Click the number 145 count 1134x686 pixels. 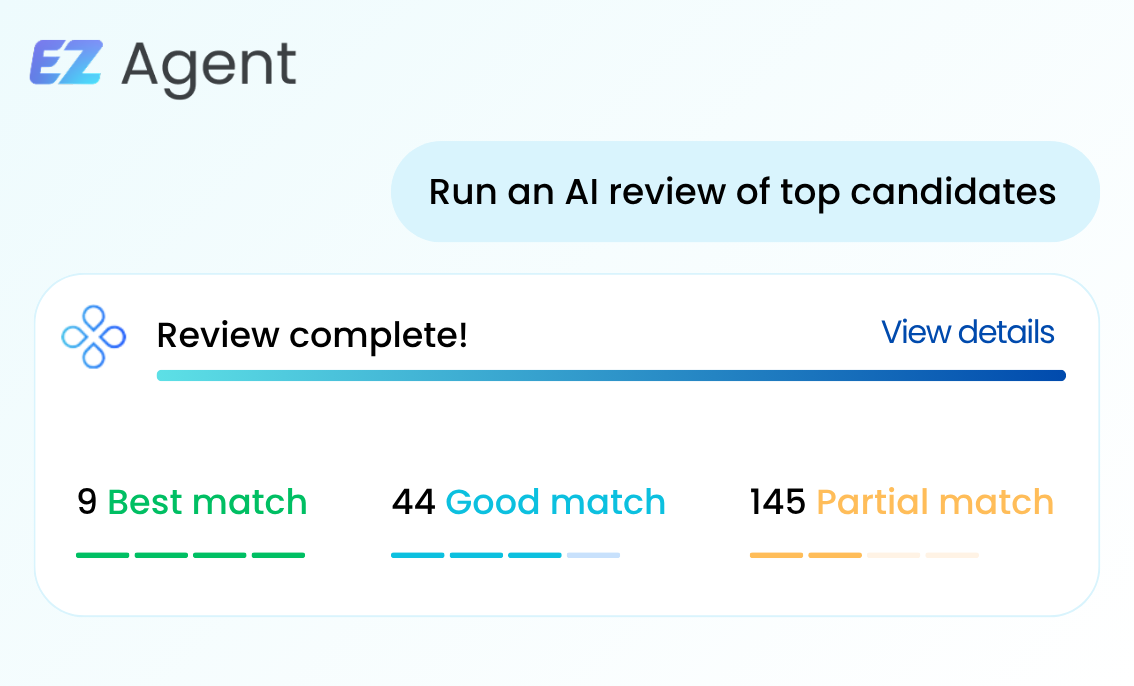(x=777, y=502)
